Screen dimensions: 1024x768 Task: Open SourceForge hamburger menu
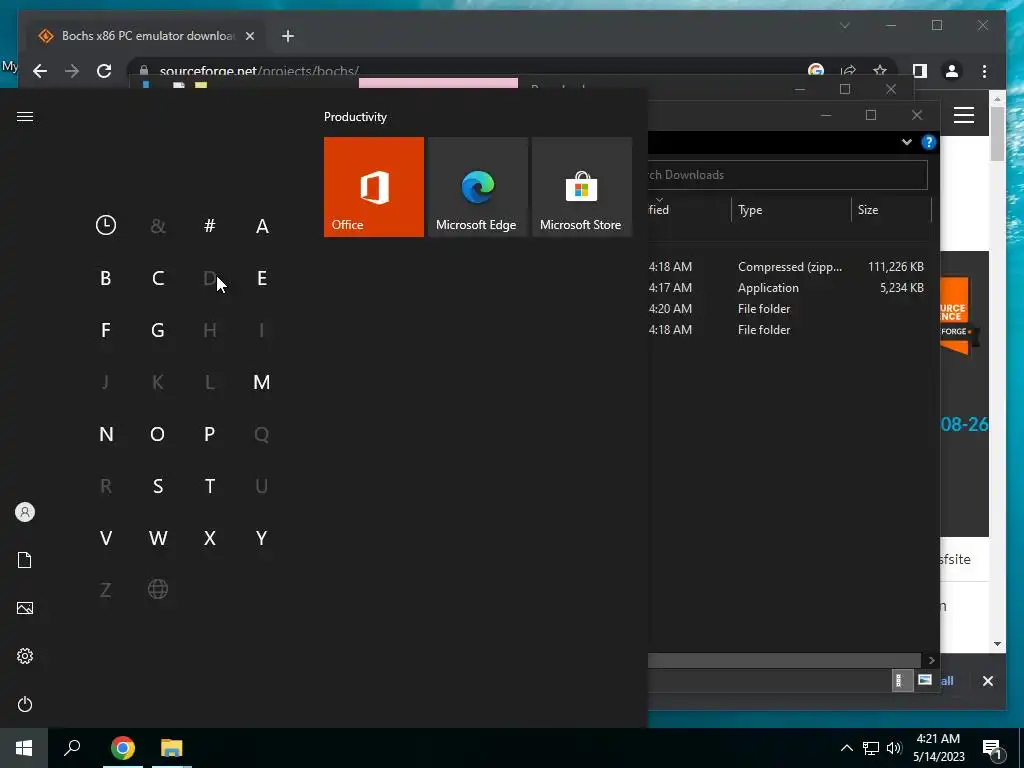tap(964, 116)
